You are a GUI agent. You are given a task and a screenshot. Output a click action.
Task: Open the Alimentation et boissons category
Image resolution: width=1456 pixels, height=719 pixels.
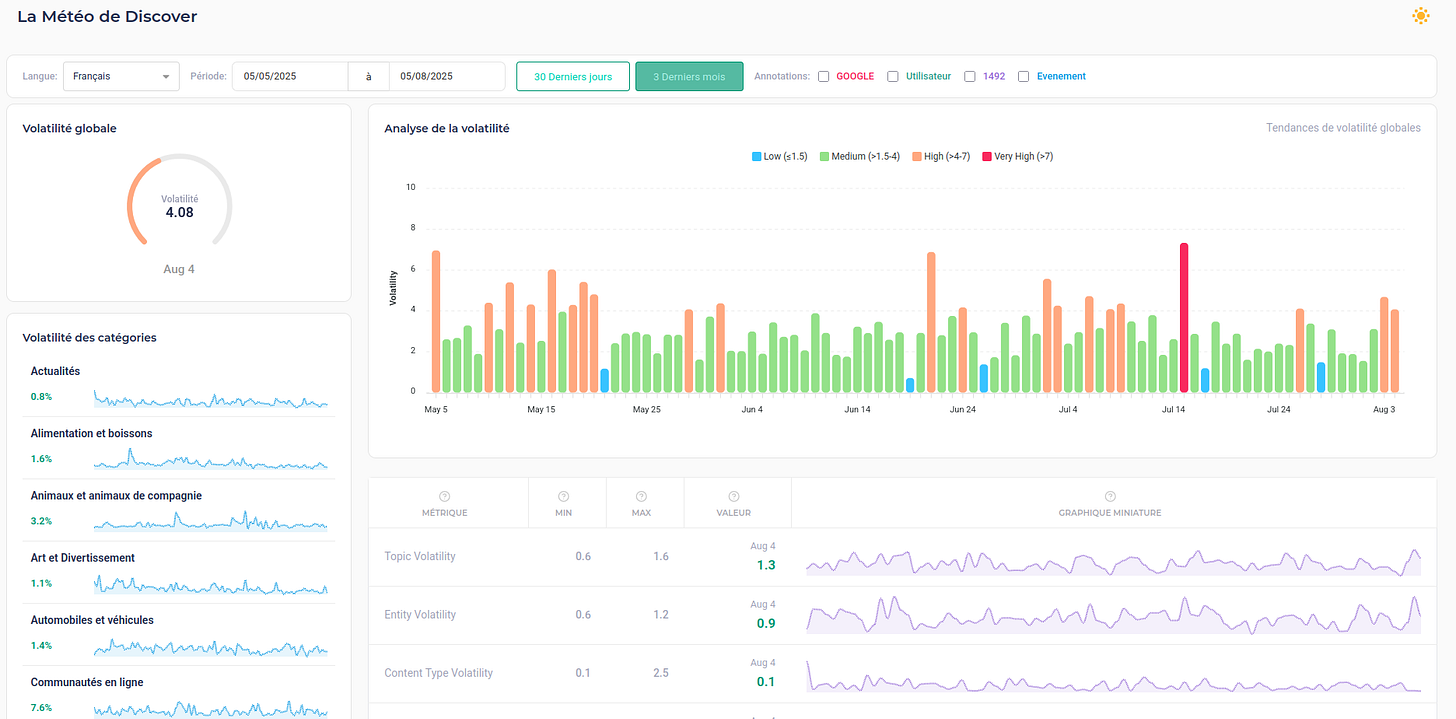179,447
